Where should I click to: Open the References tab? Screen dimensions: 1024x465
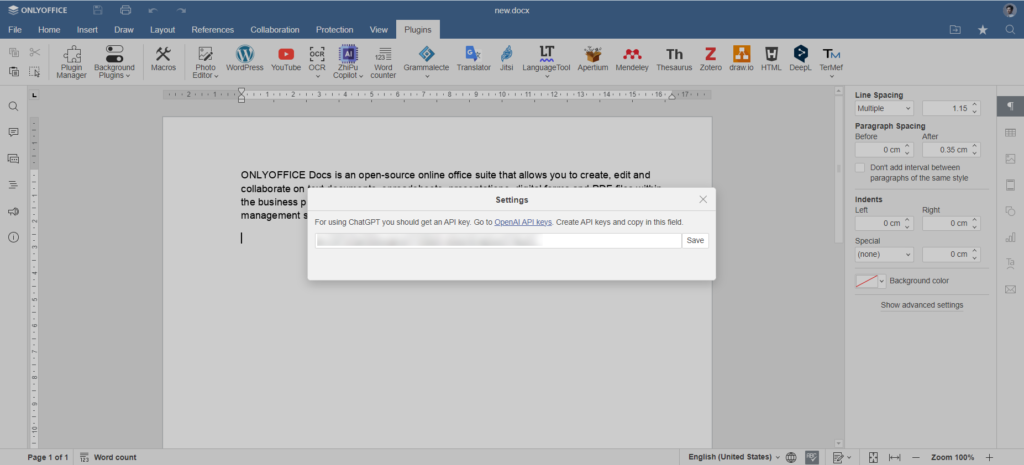pos(212,30)
